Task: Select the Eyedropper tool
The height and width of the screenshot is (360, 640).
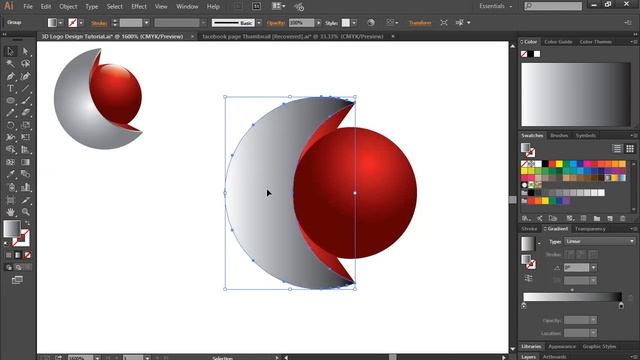Action: point(10,174)
